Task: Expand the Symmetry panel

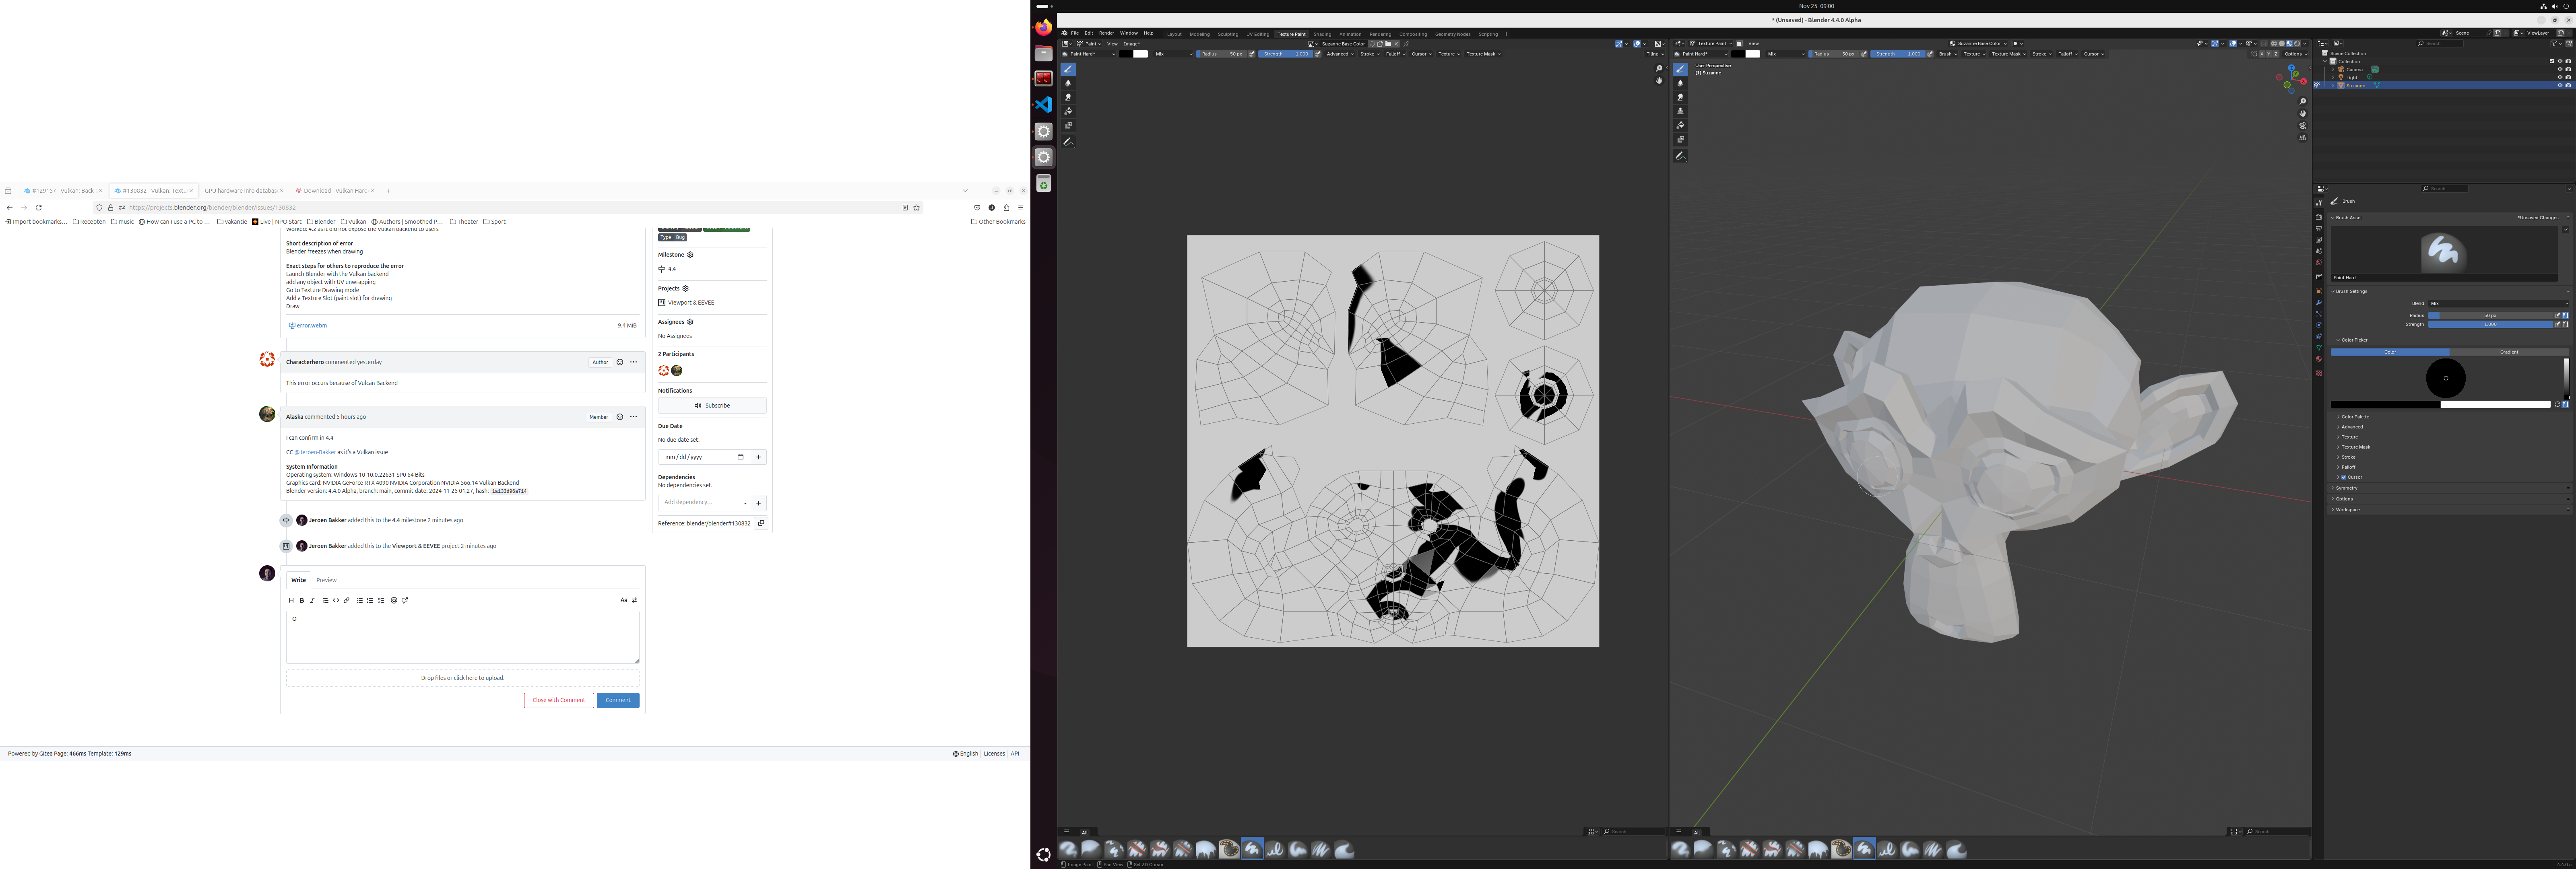Action: 2346,488
